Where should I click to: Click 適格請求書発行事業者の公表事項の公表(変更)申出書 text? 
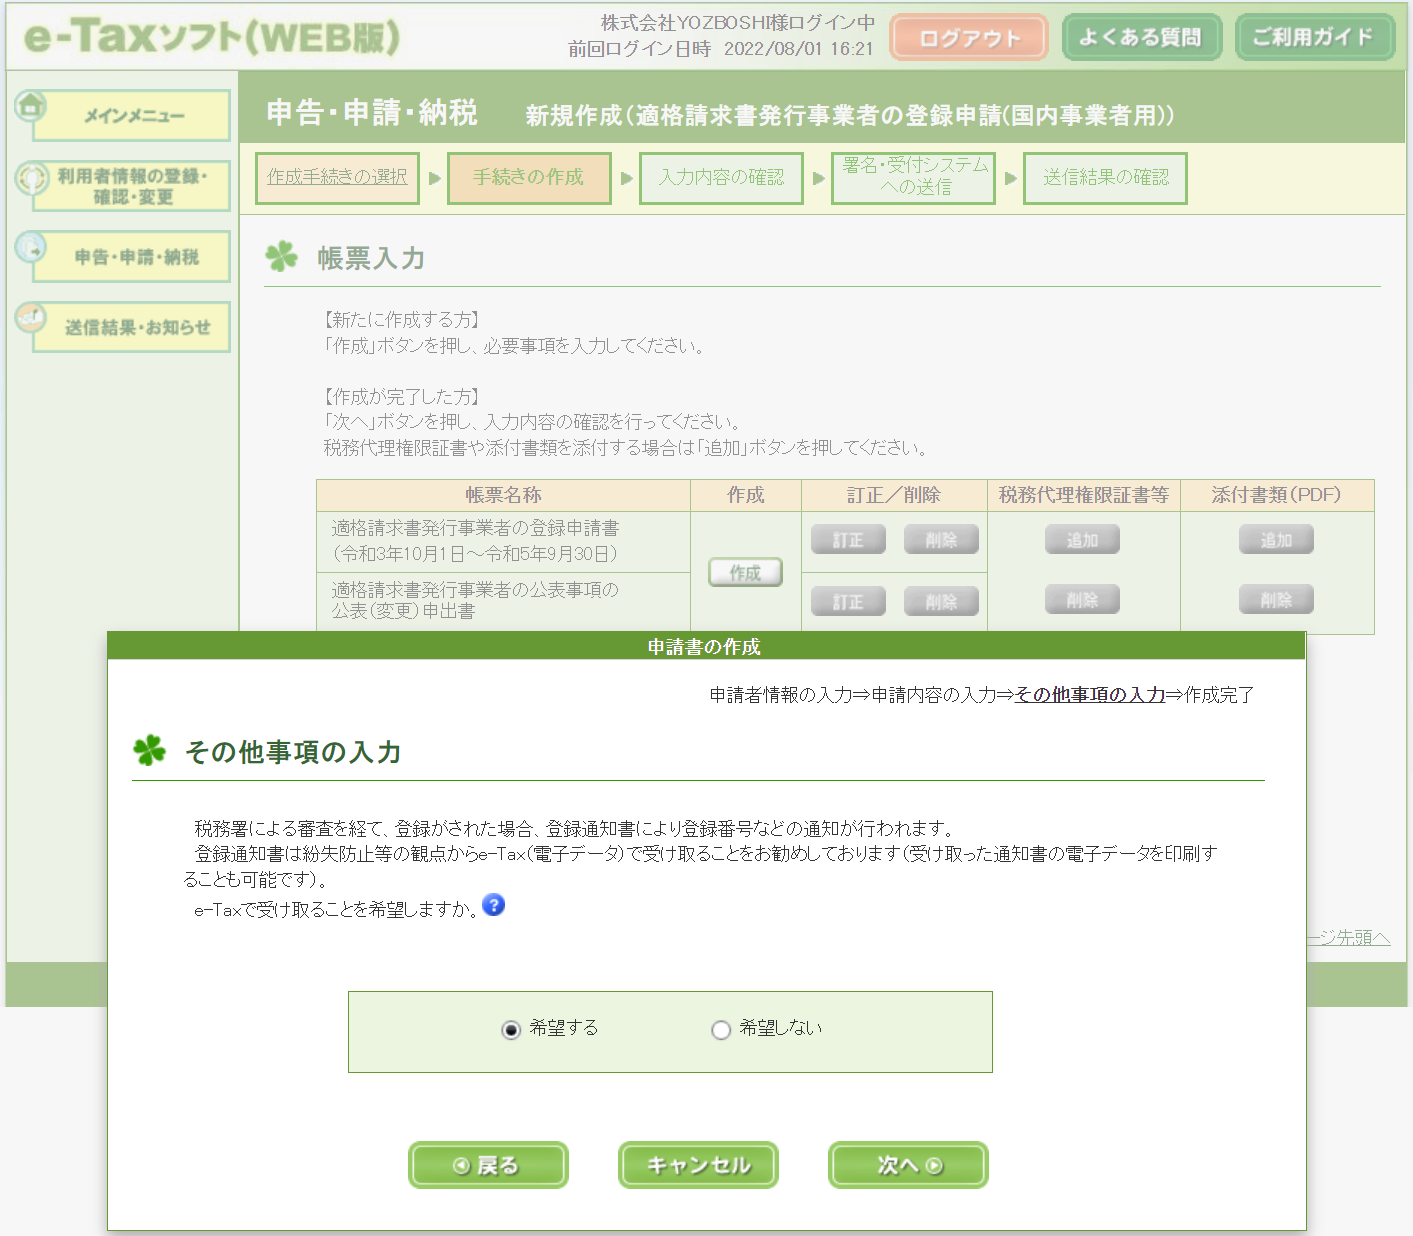[475, 600]
